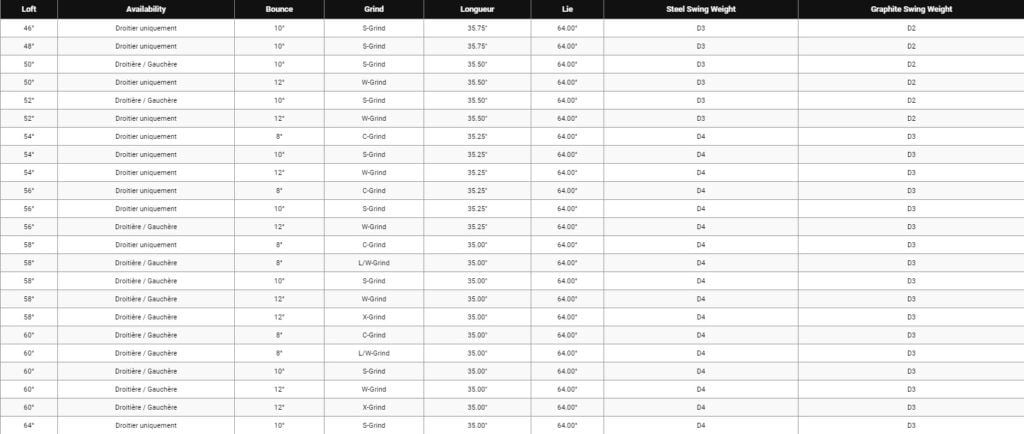Click the first Droitière / Gauchère cell

pos(146,65)
